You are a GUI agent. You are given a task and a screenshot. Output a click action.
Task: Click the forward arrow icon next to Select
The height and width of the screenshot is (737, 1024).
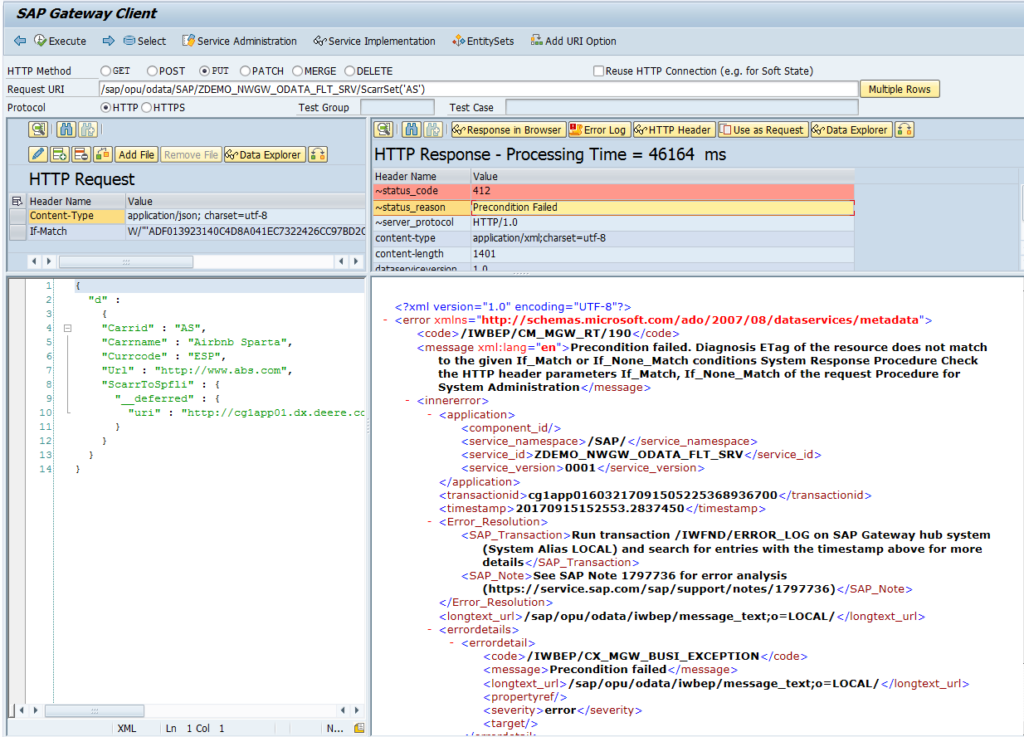click(x=108, y=40)
